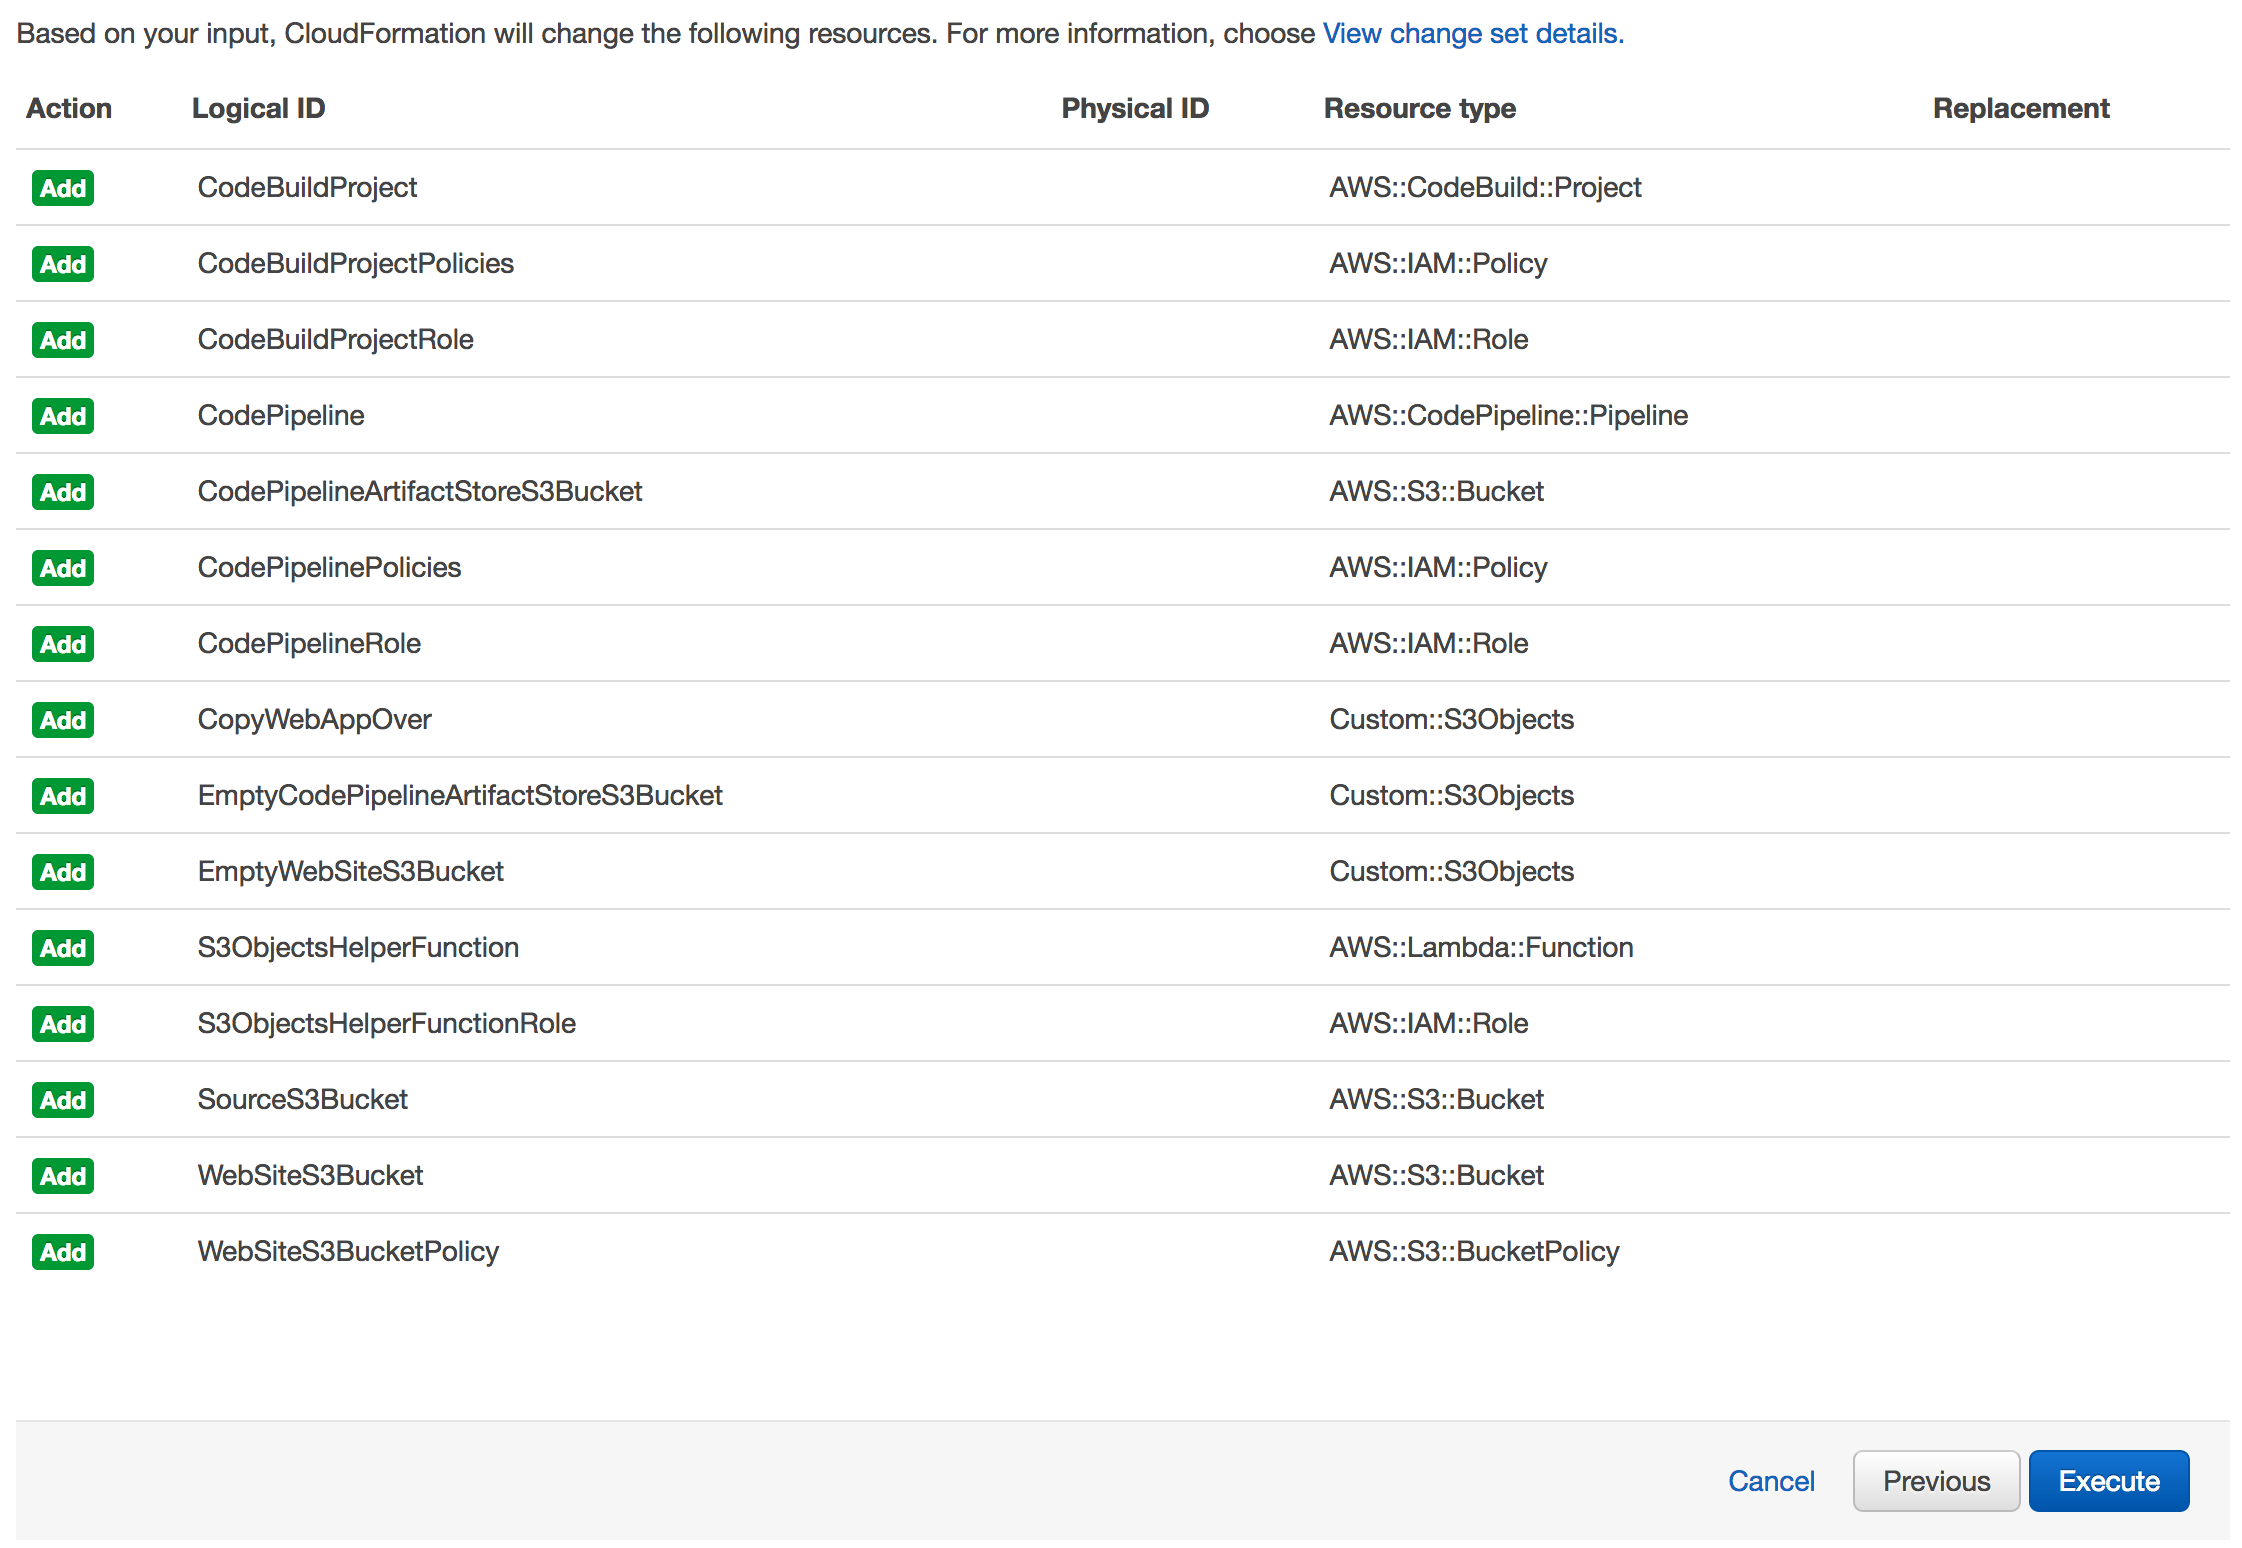The height and width of the screenshot is (1548, 2242).
Task: Select the WebSiteS3Bucket logical ID text
Action: (310, 1176)
